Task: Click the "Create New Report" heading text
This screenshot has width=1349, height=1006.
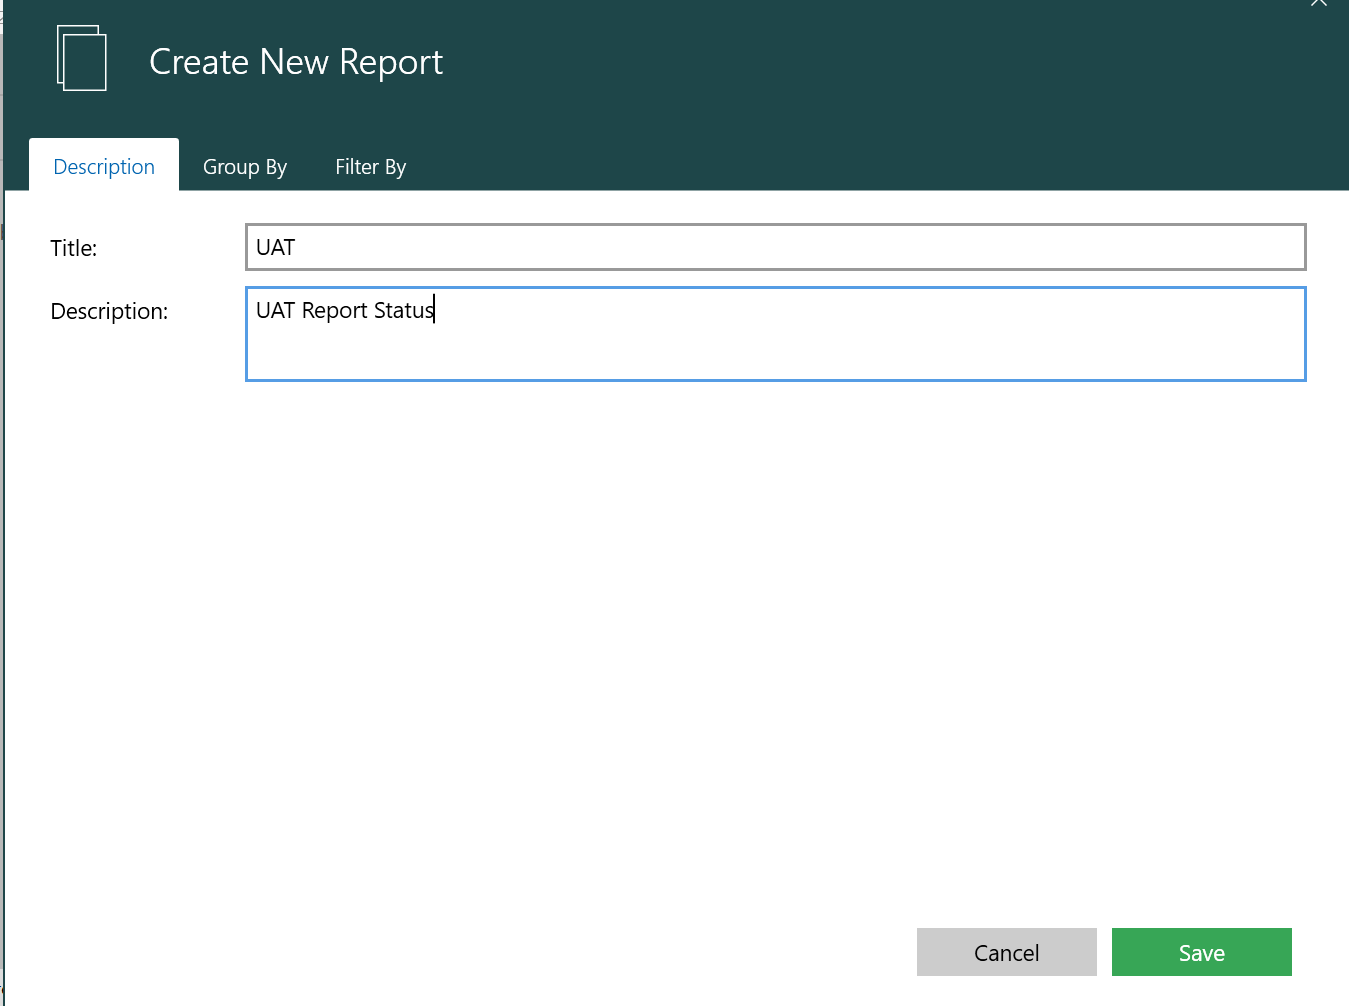Action: pos(296,62)
